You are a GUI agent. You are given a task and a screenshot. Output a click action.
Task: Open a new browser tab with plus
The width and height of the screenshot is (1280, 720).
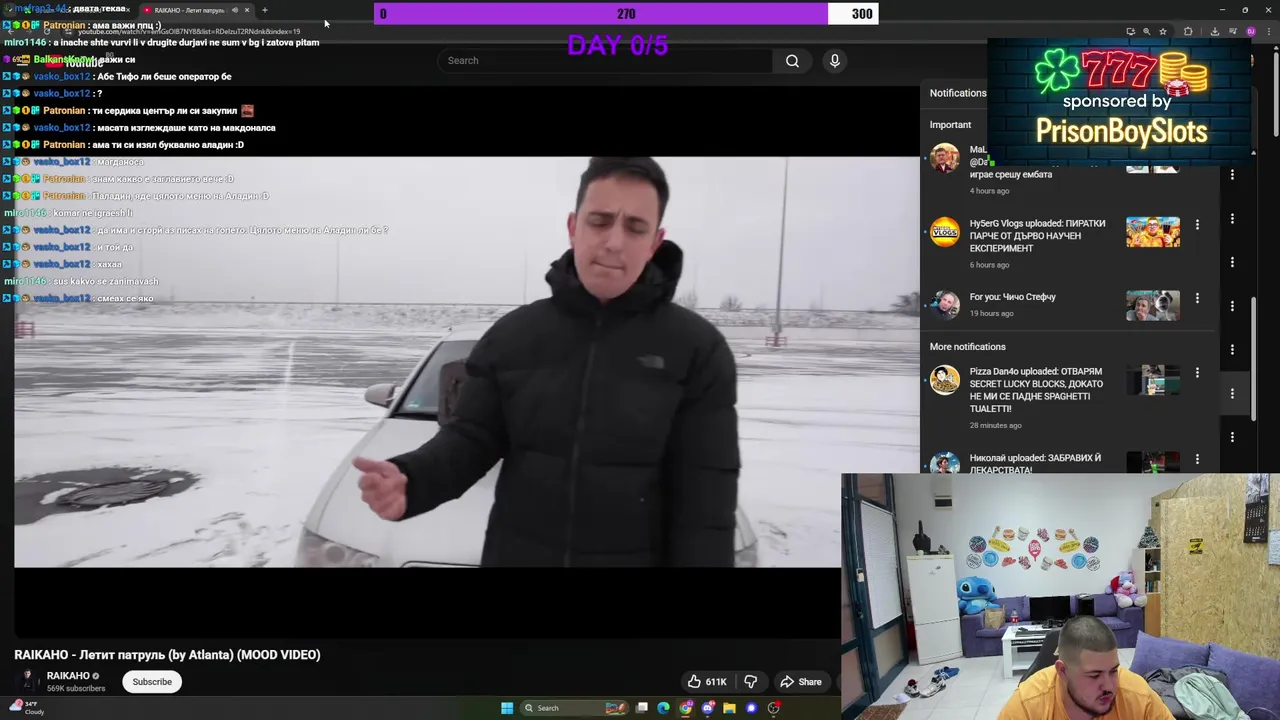[264, 10]
